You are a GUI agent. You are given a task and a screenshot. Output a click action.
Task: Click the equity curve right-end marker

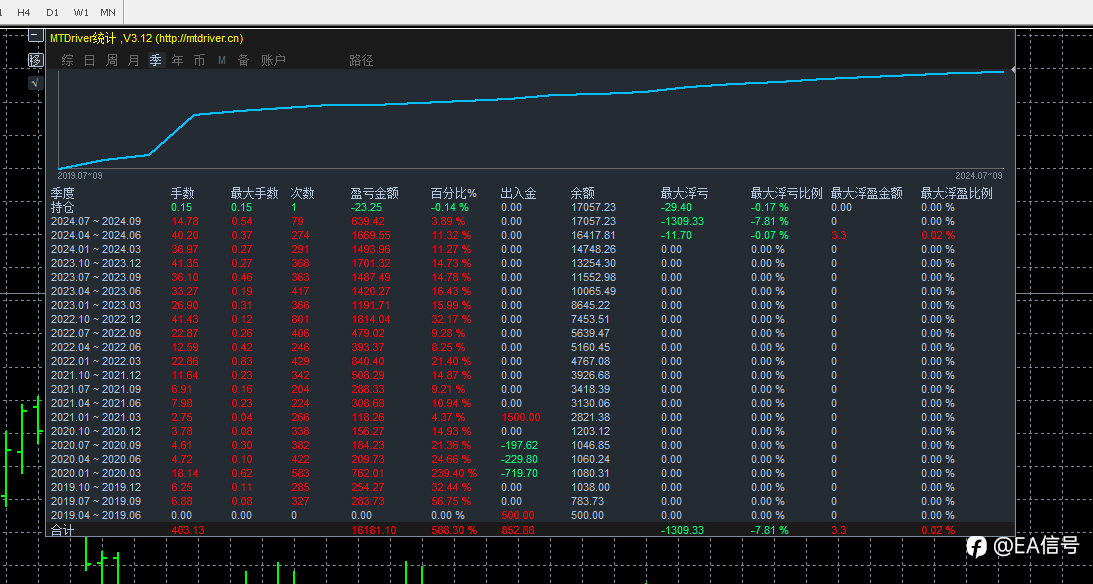[1012, 70]
